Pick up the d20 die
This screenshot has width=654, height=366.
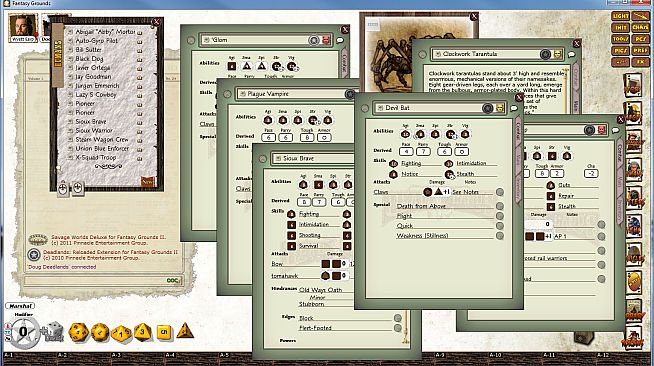tap(78, 332)
